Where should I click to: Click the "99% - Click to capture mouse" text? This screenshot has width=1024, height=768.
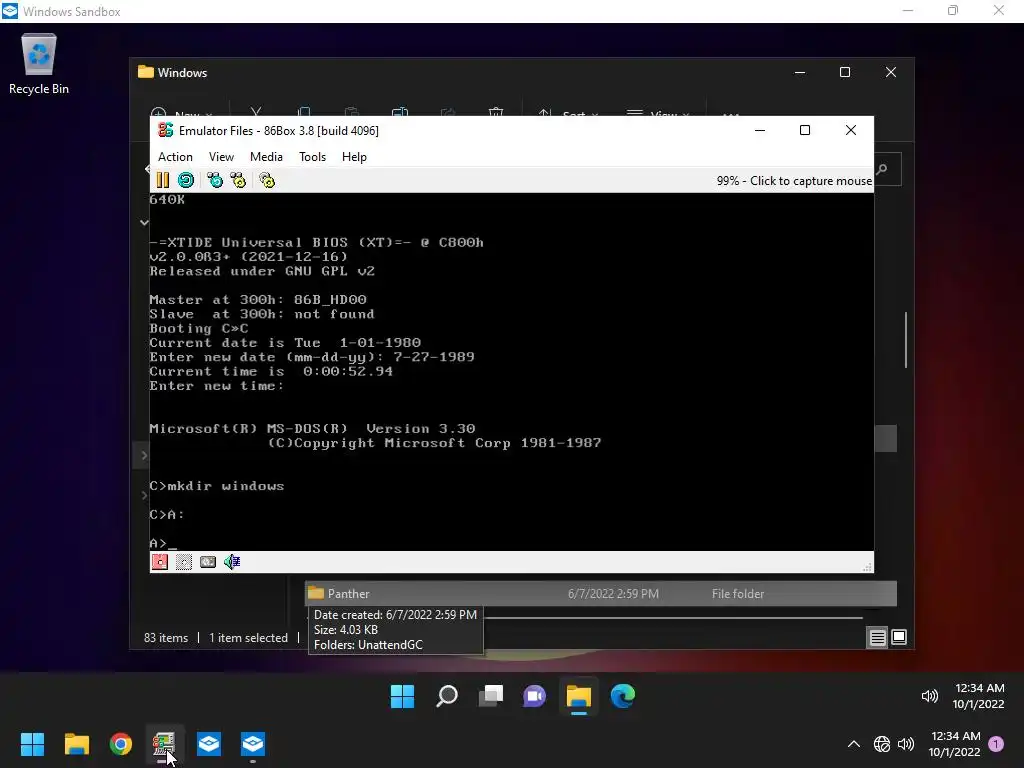794,181
